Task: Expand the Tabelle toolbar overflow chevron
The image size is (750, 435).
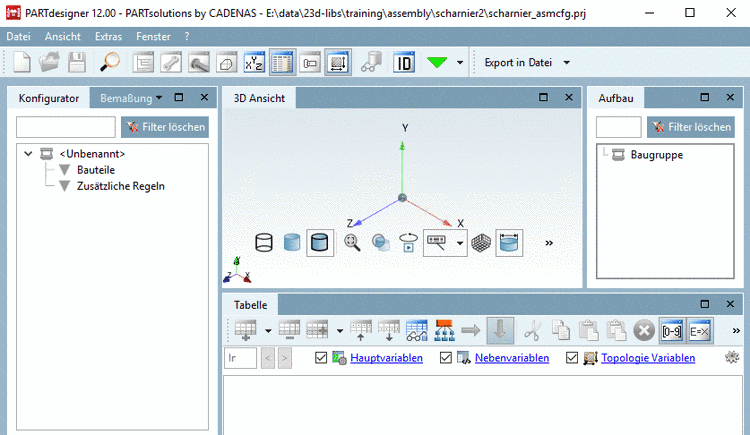Action: pos(736,330)
